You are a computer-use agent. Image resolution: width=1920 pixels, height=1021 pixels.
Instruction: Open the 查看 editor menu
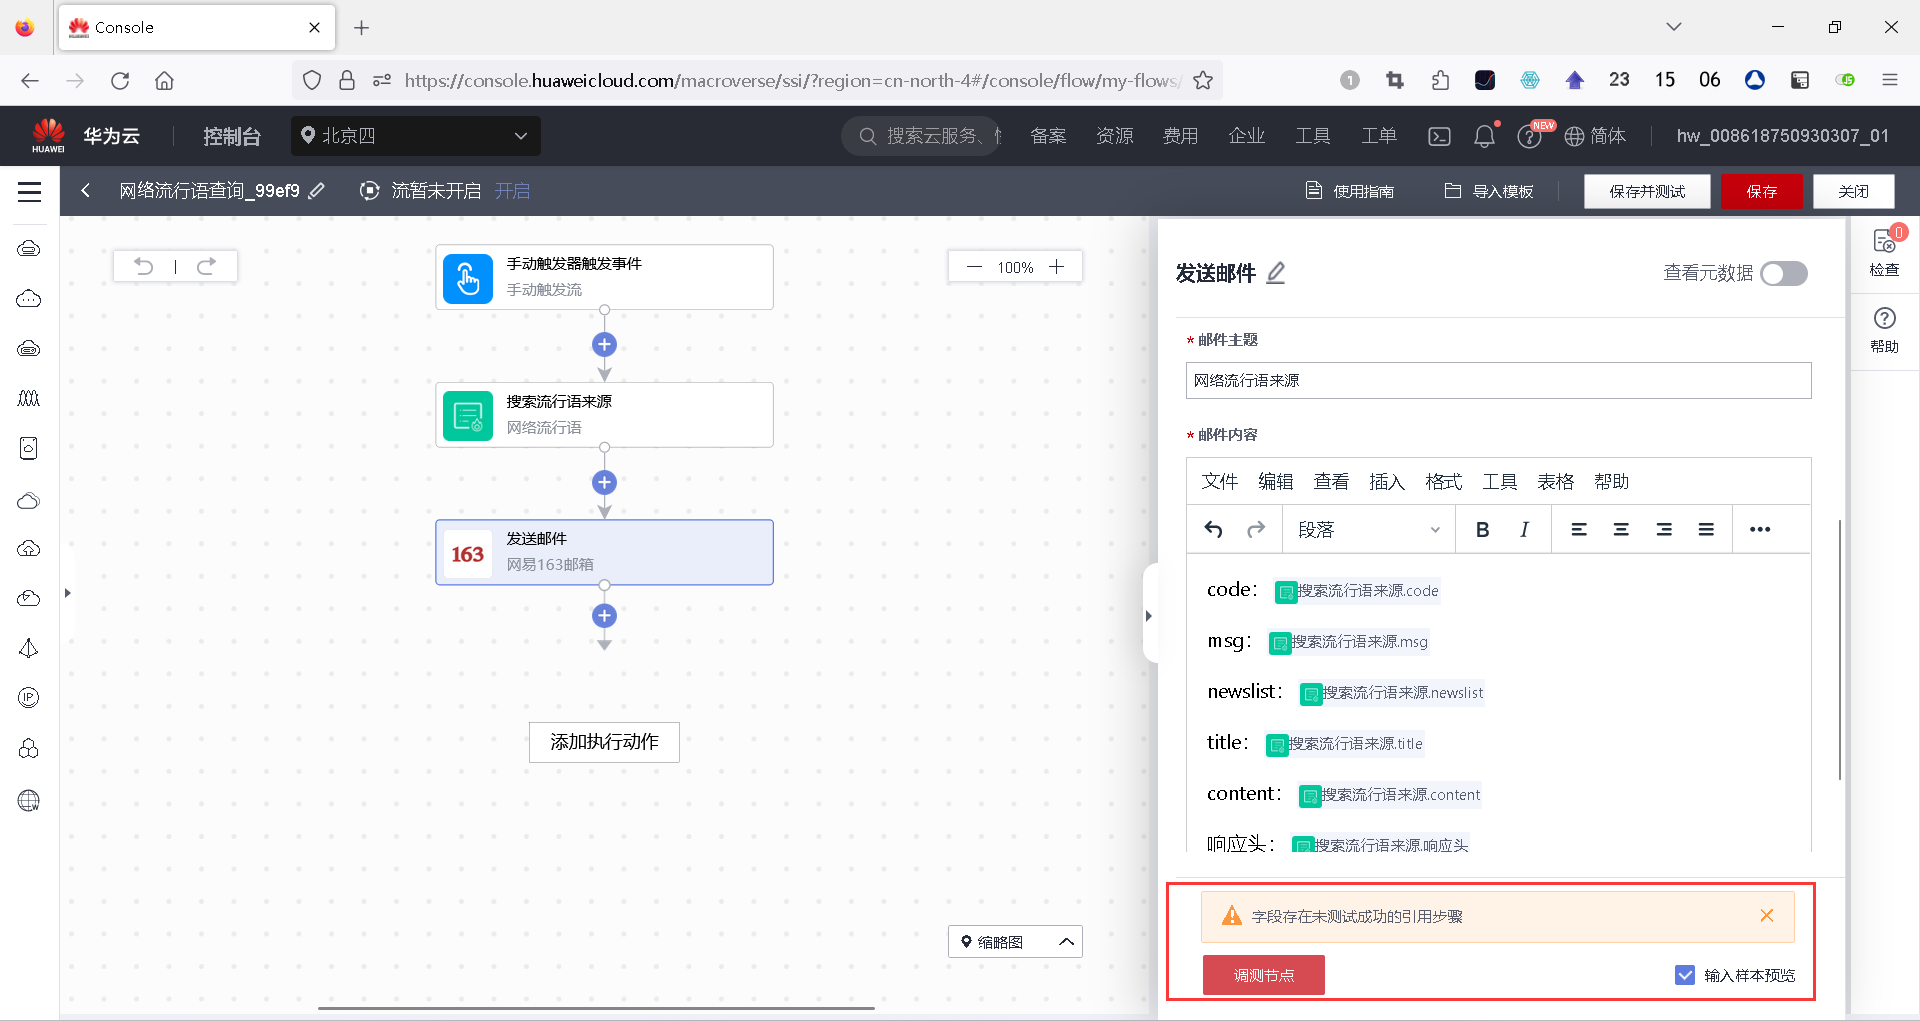click(x=1331, y=482)
